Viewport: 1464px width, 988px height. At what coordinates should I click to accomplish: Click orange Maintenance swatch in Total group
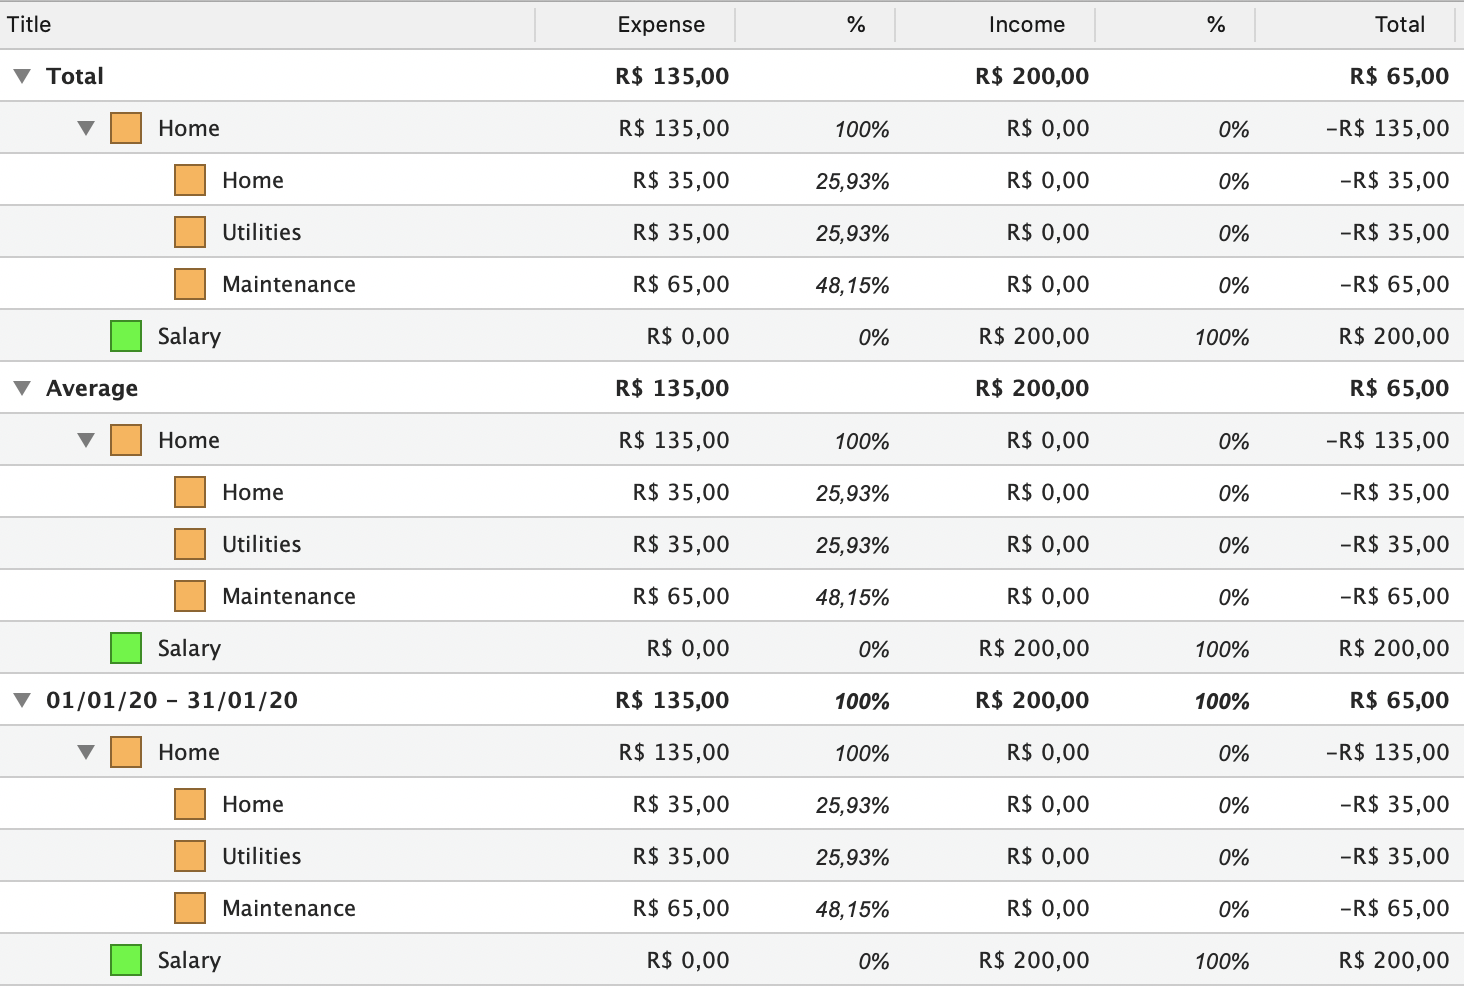[190, 284]
